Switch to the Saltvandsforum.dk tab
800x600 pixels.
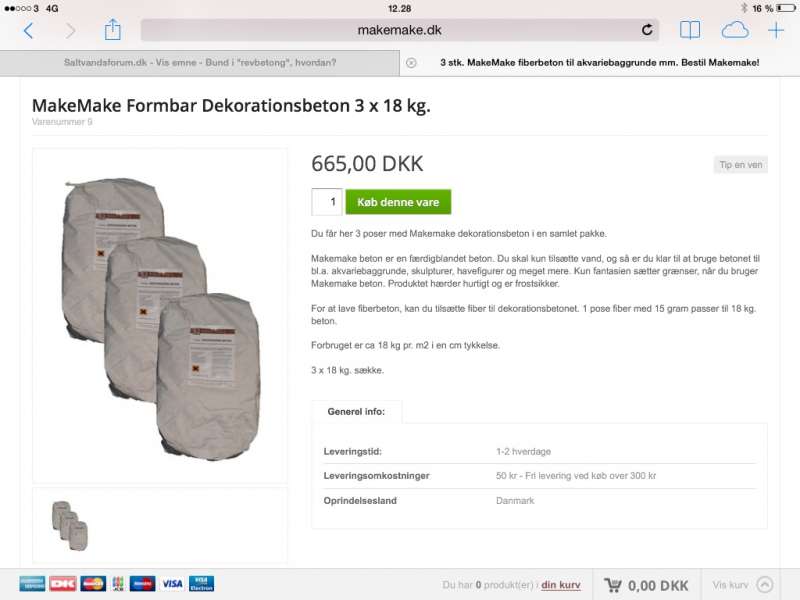(200, 63)
